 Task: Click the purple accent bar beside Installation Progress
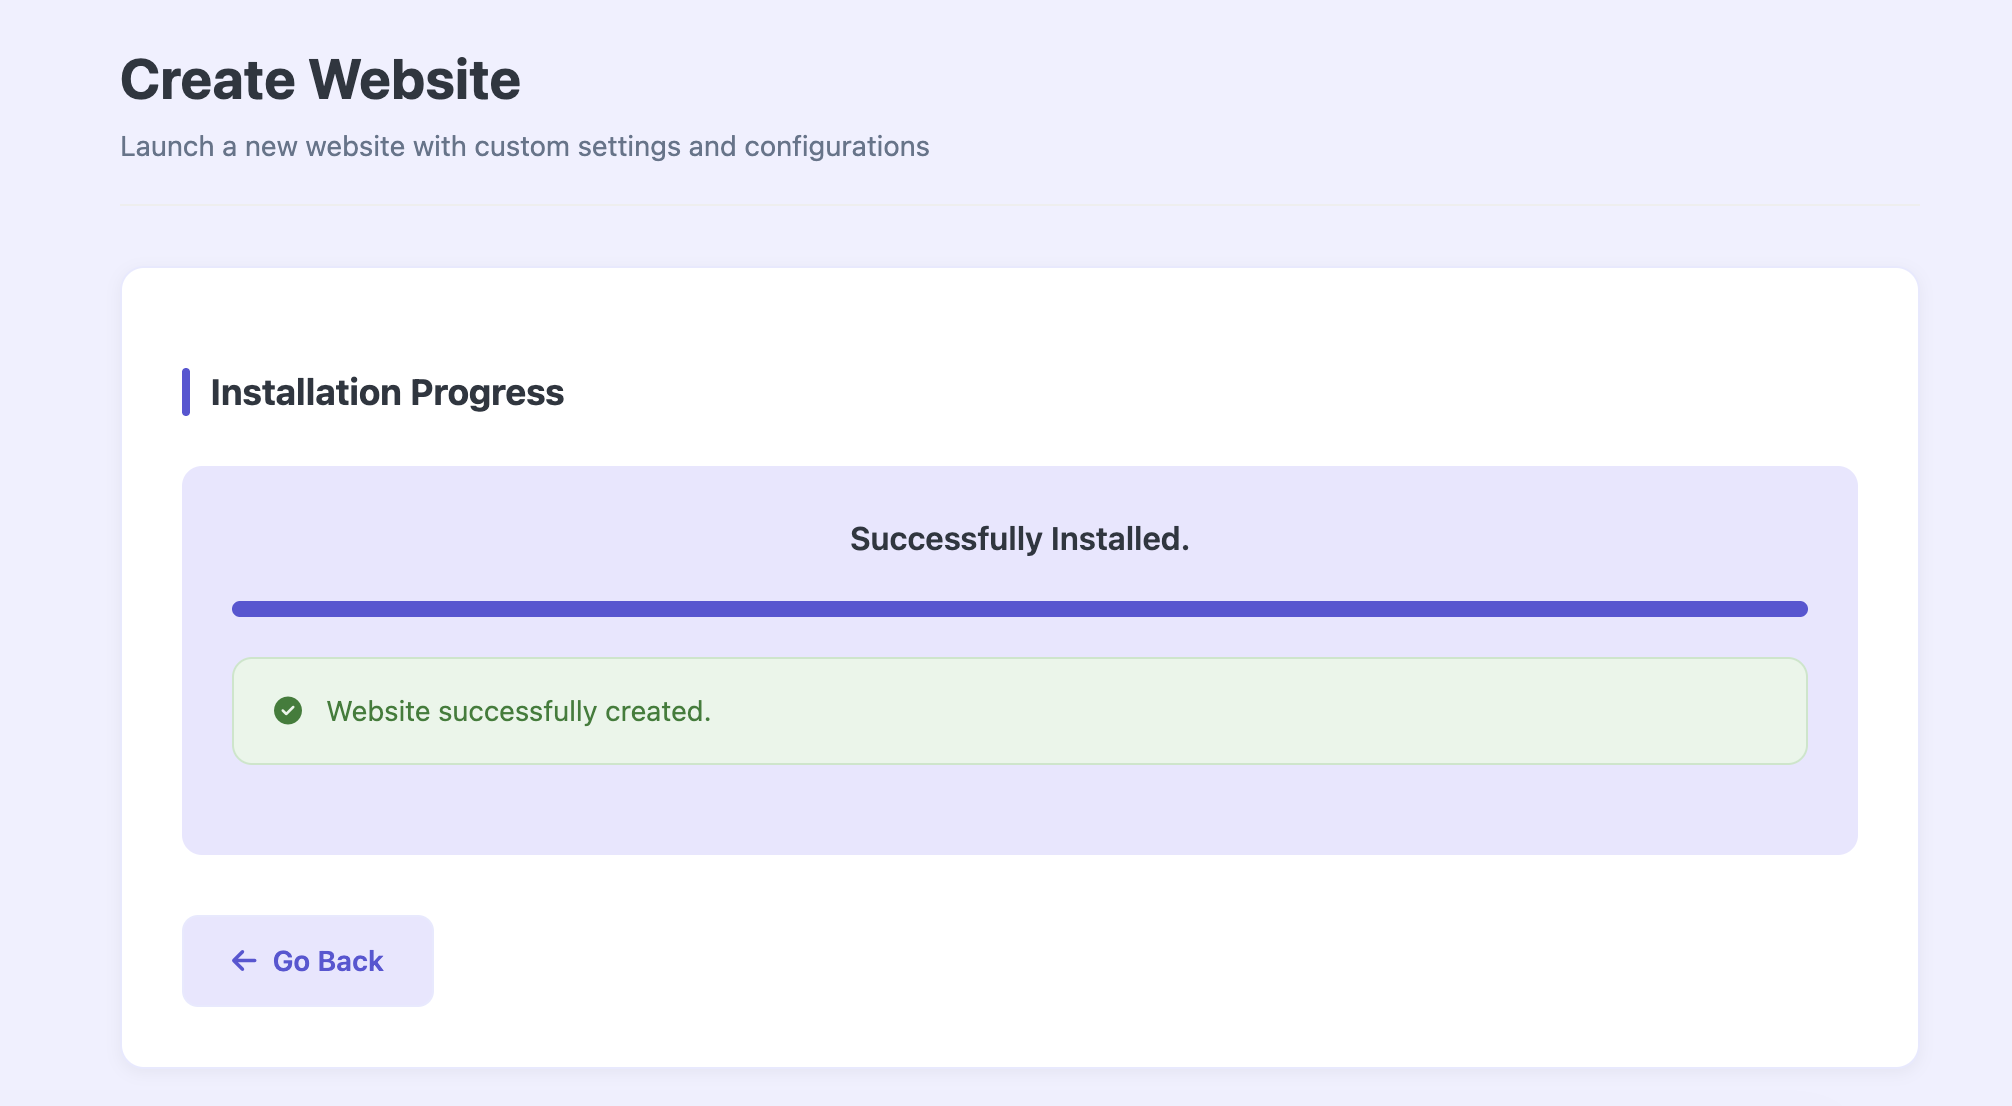(186, 392)
